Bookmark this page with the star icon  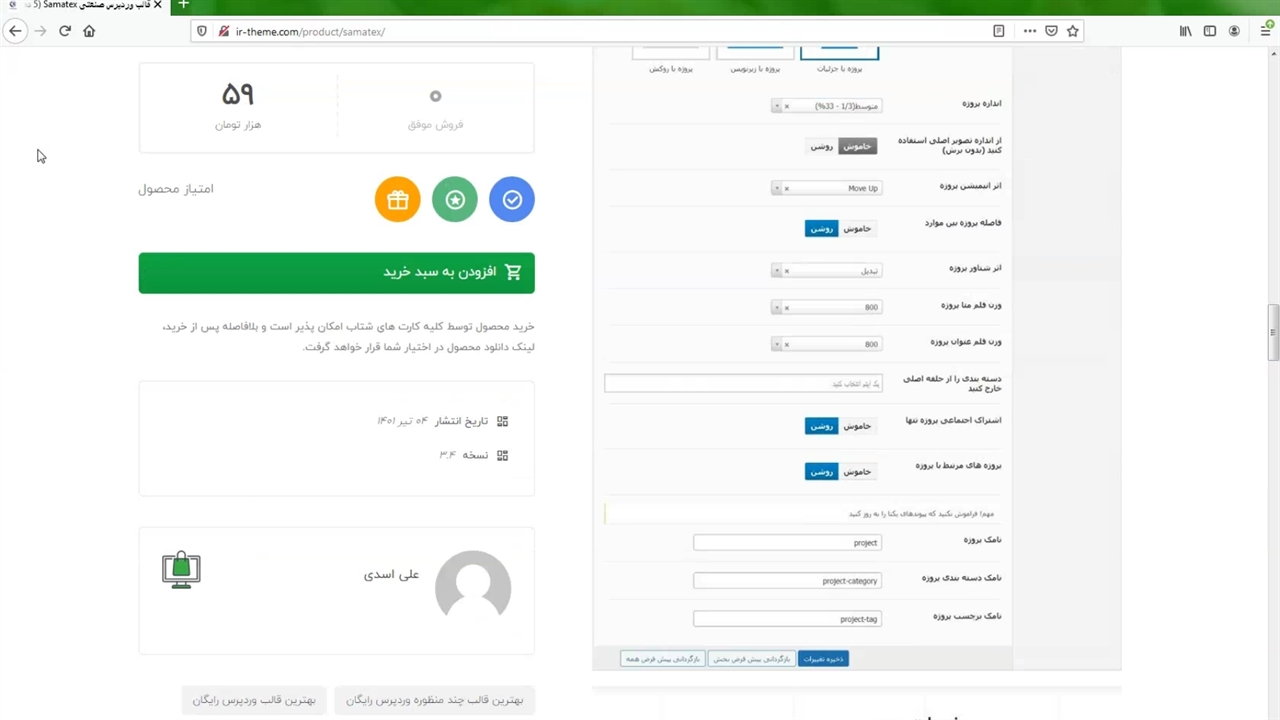coord(1073,31)
